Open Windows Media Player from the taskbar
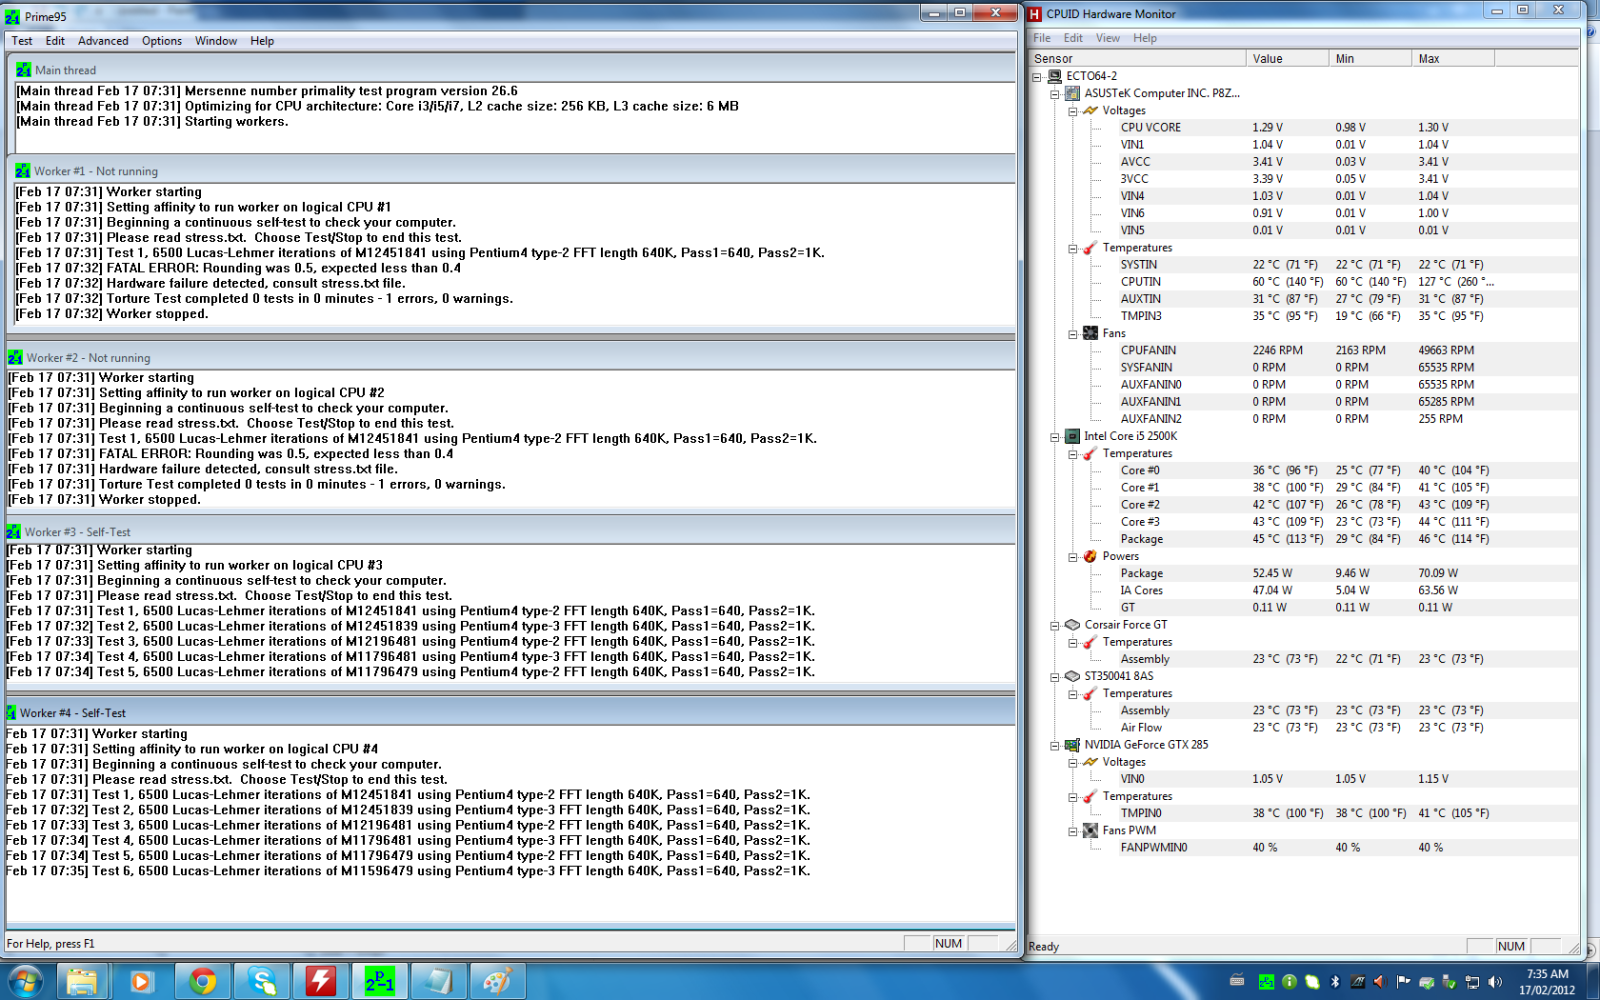Screen dimensions: 1600x1000 pos(141,981)
